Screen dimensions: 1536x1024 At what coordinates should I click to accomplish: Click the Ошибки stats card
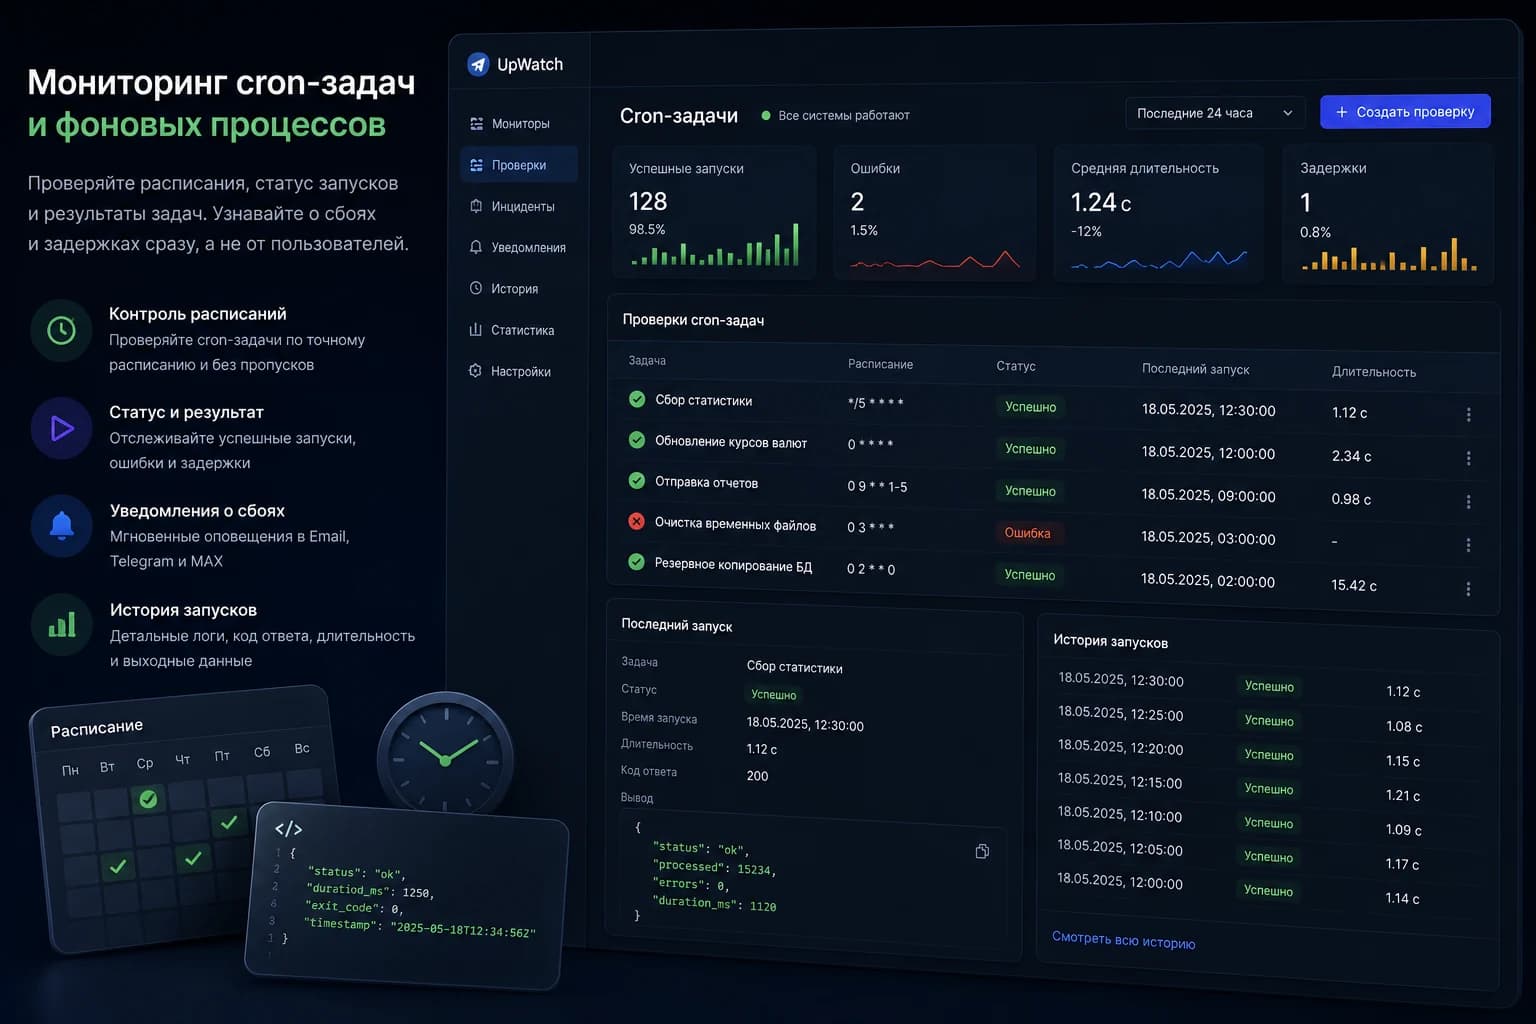[936, 213]
